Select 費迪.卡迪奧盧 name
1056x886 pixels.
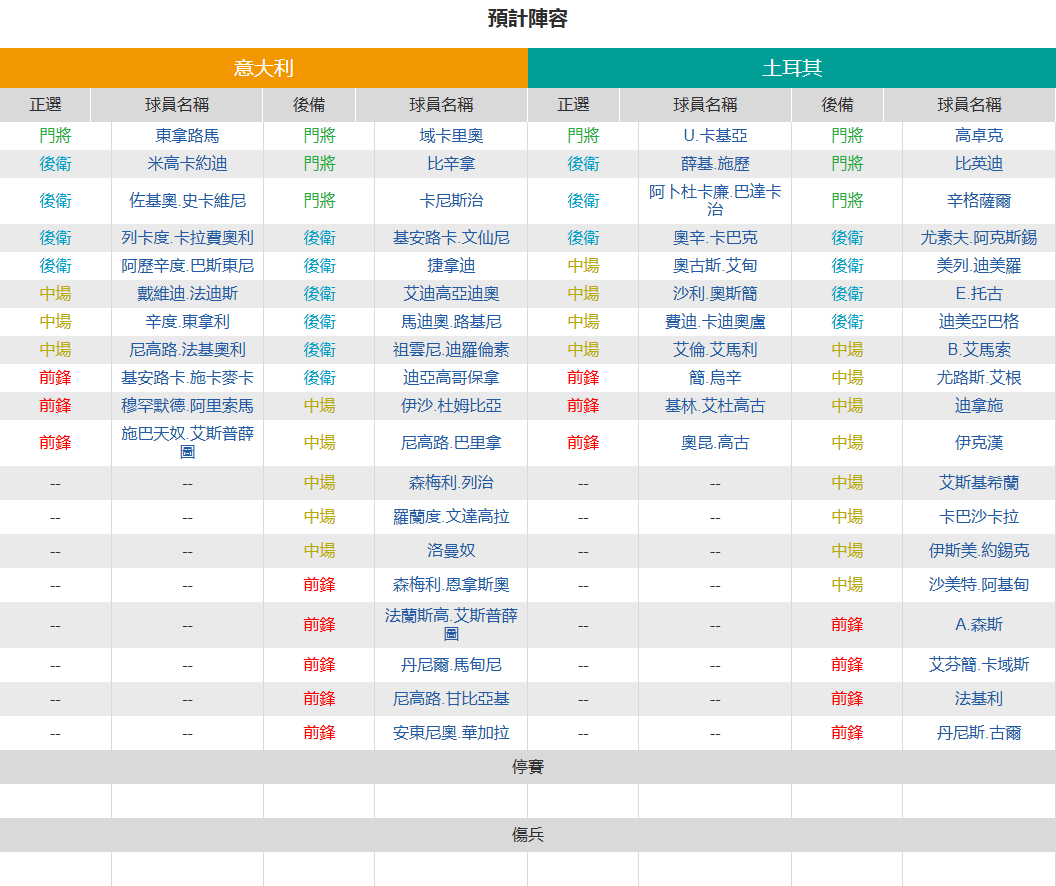point(715,322)
